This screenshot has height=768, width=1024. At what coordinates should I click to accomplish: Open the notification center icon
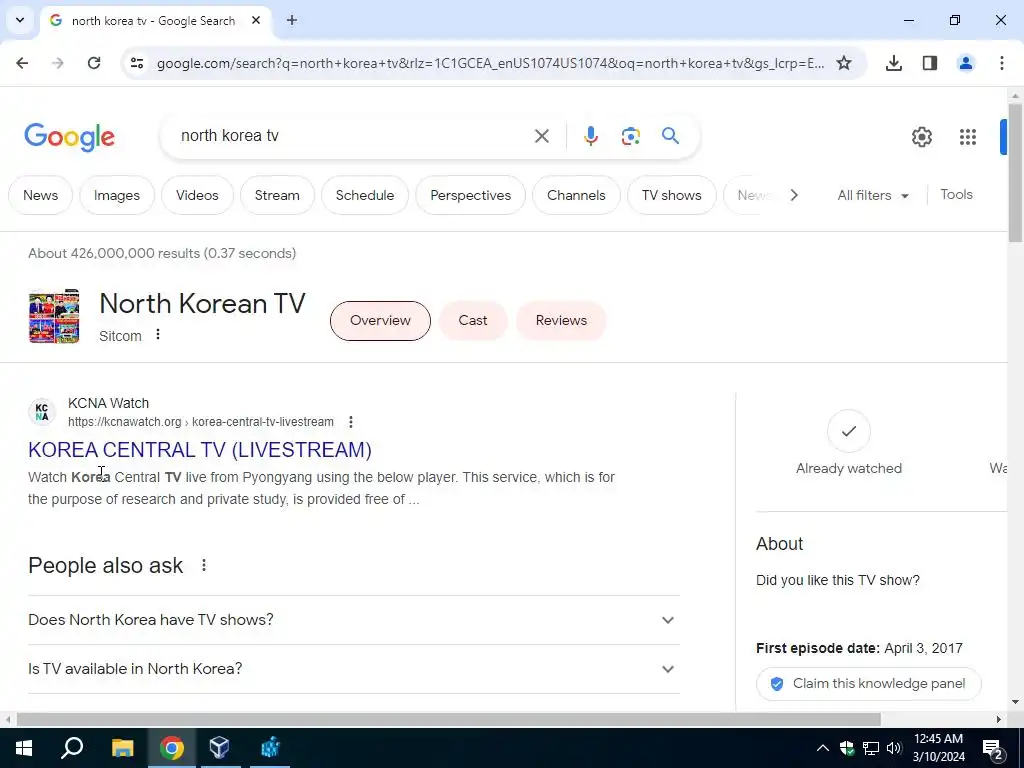(993, 749)
